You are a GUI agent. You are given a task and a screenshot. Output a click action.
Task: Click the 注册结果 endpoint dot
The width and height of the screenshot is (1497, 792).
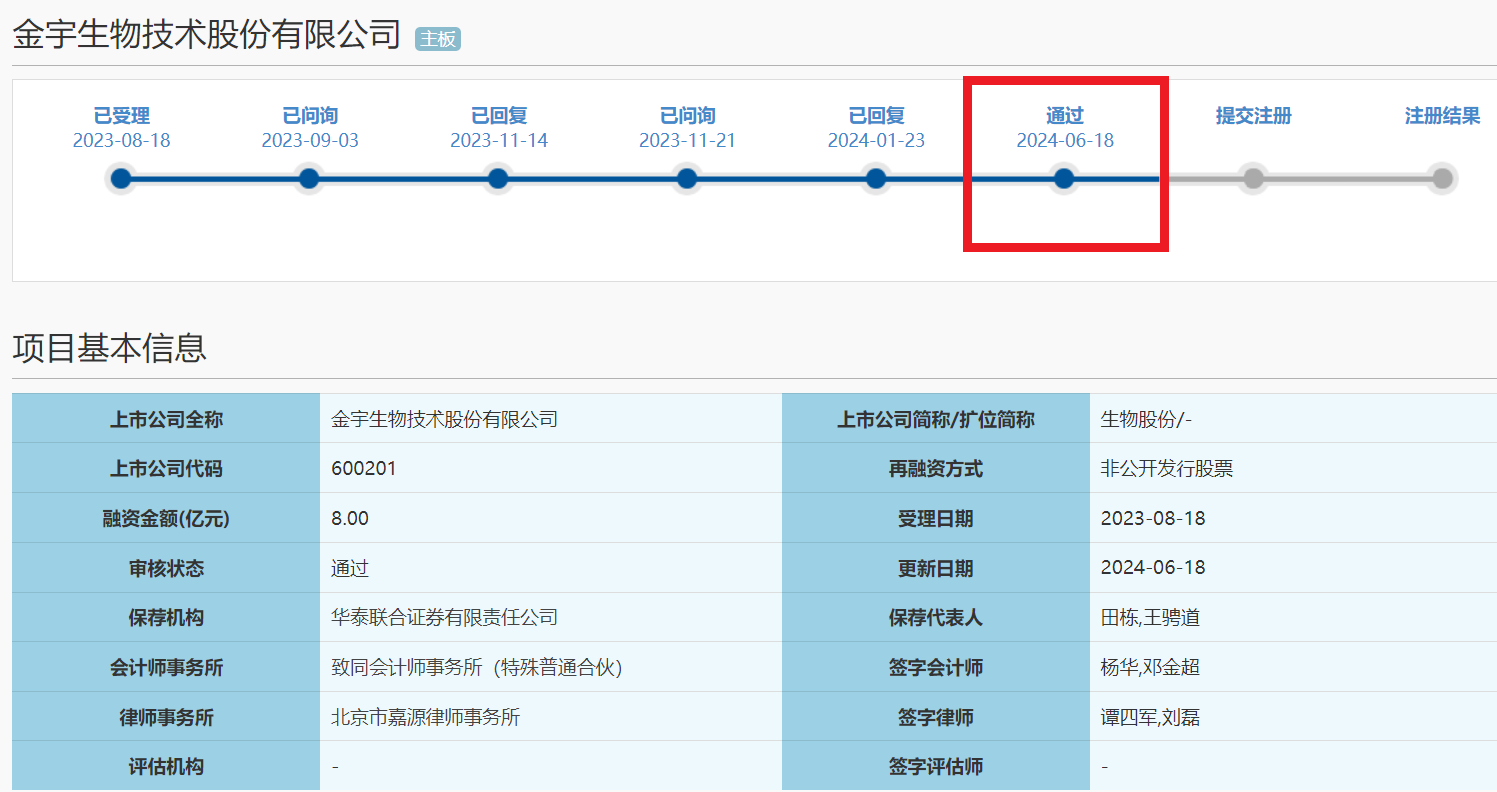click(1441, 179)
